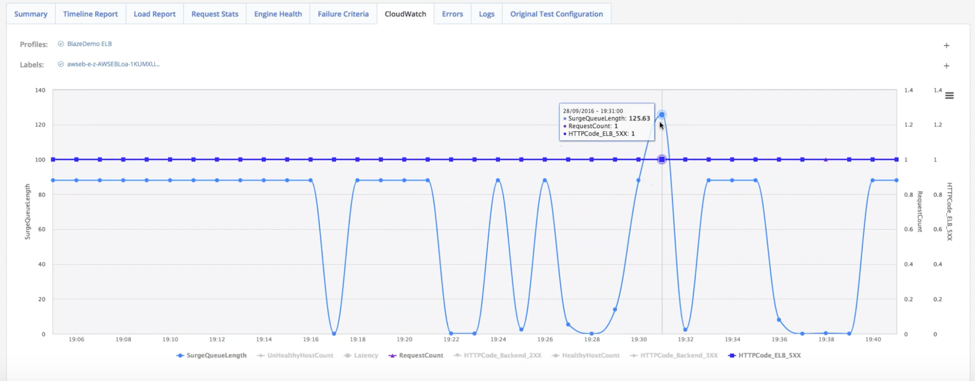This screenshot has height=381, width=975.
Task: Click the SurgeQueueLength dip point at 19:32
Action: pos(685,330)
